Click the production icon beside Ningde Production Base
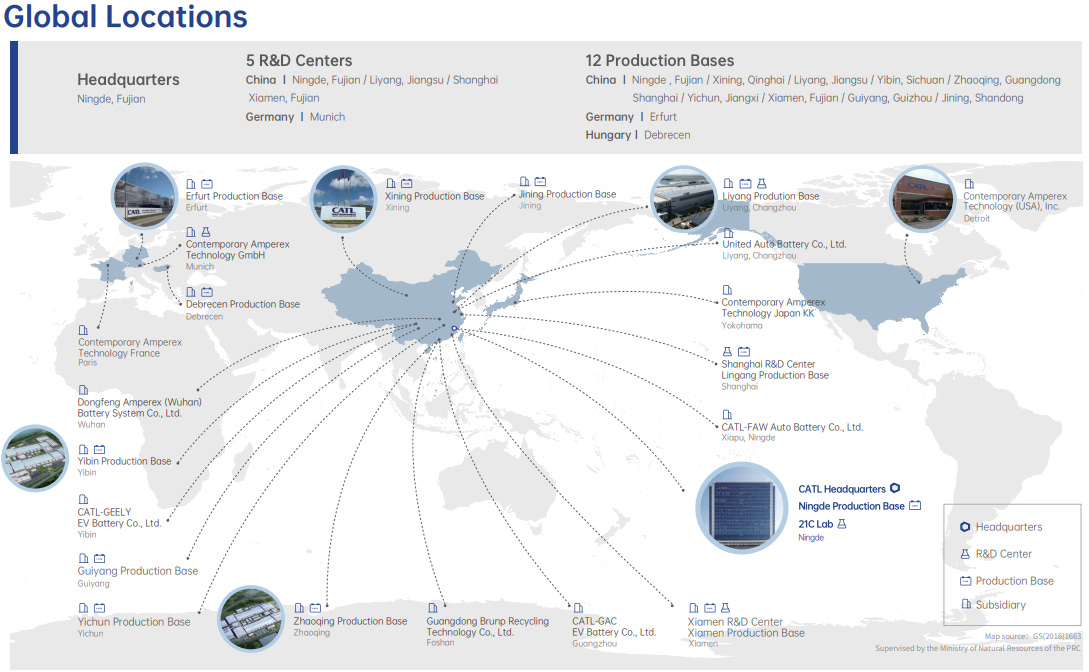Image resolution: width=1089 pixels, height=672 pixels. [915, 505]
